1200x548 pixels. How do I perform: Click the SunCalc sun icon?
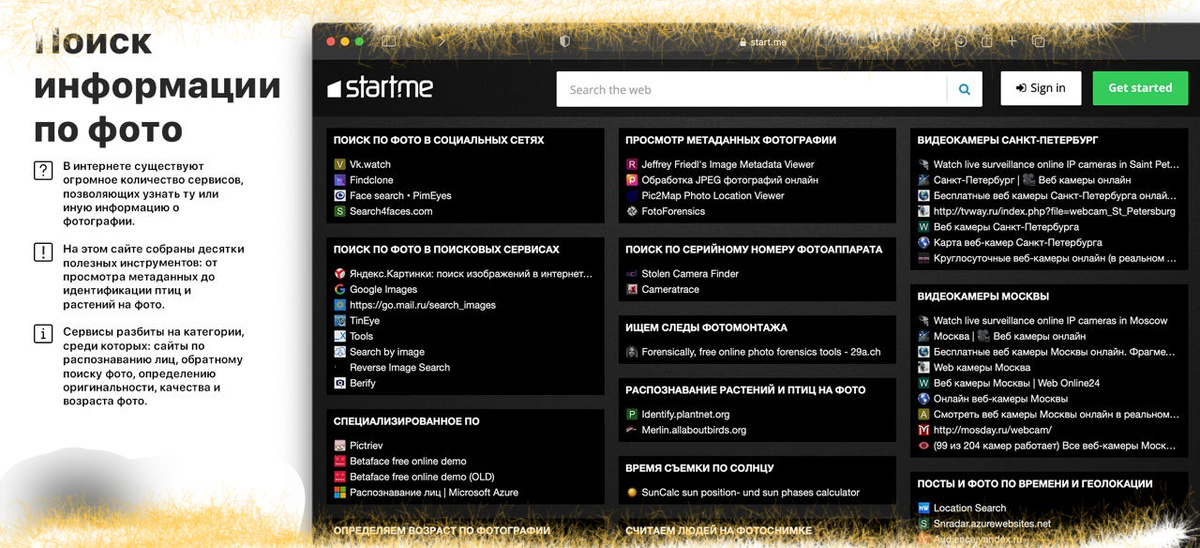click(632, 492)
